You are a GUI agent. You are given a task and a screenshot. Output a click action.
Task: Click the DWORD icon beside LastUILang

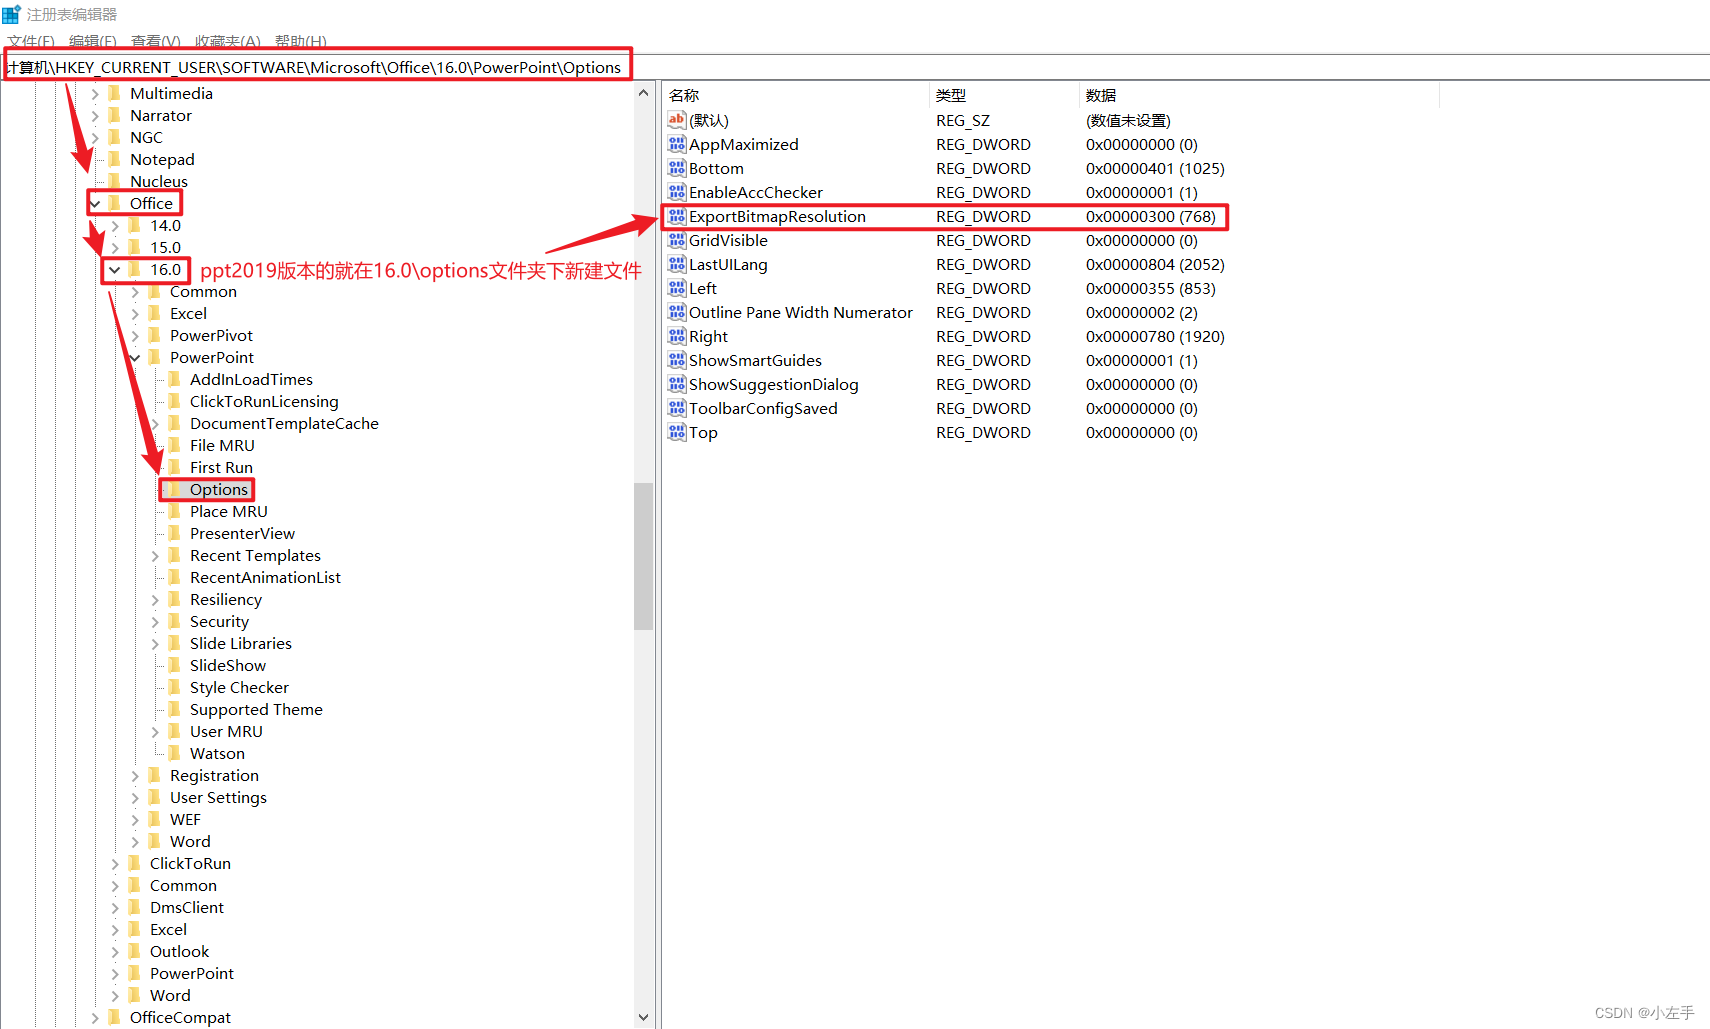click(677, 264)
